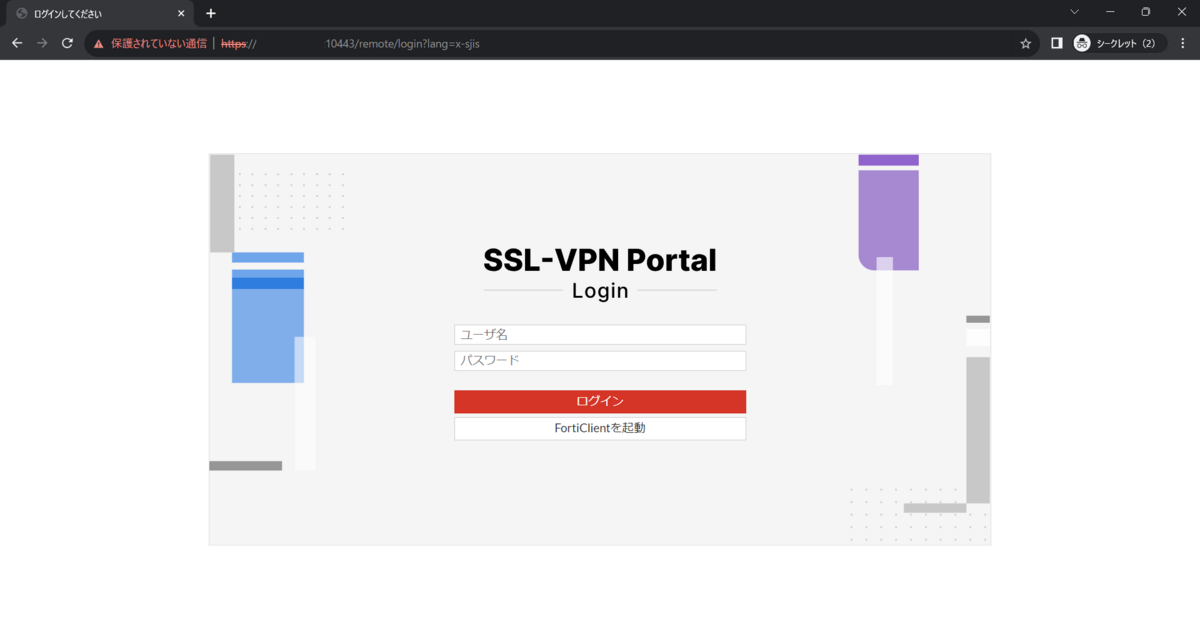This screenshot has width=1200, height=638.
Task: Click the FortiClientを起動 button
Action: click(600, 428)
